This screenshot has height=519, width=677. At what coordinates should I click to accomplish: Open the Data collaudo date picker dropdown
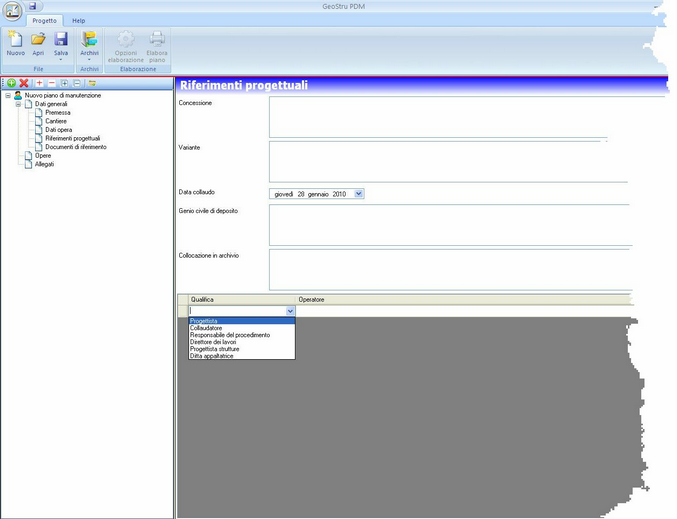pyautogui.click(x=358, y=194)
